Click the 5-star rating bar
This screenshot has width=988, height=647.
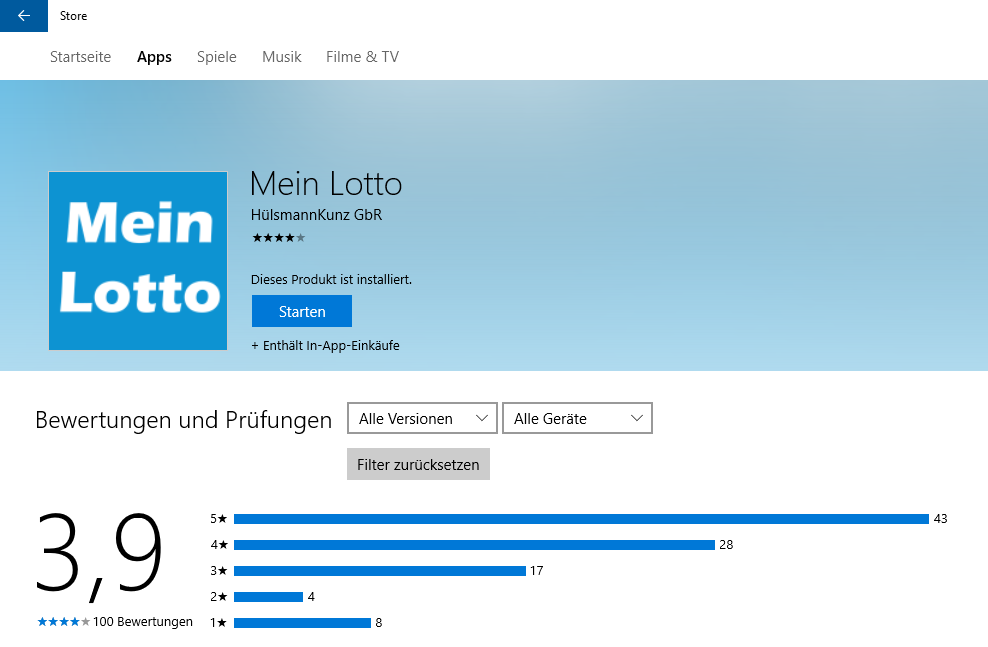[581, 518]
